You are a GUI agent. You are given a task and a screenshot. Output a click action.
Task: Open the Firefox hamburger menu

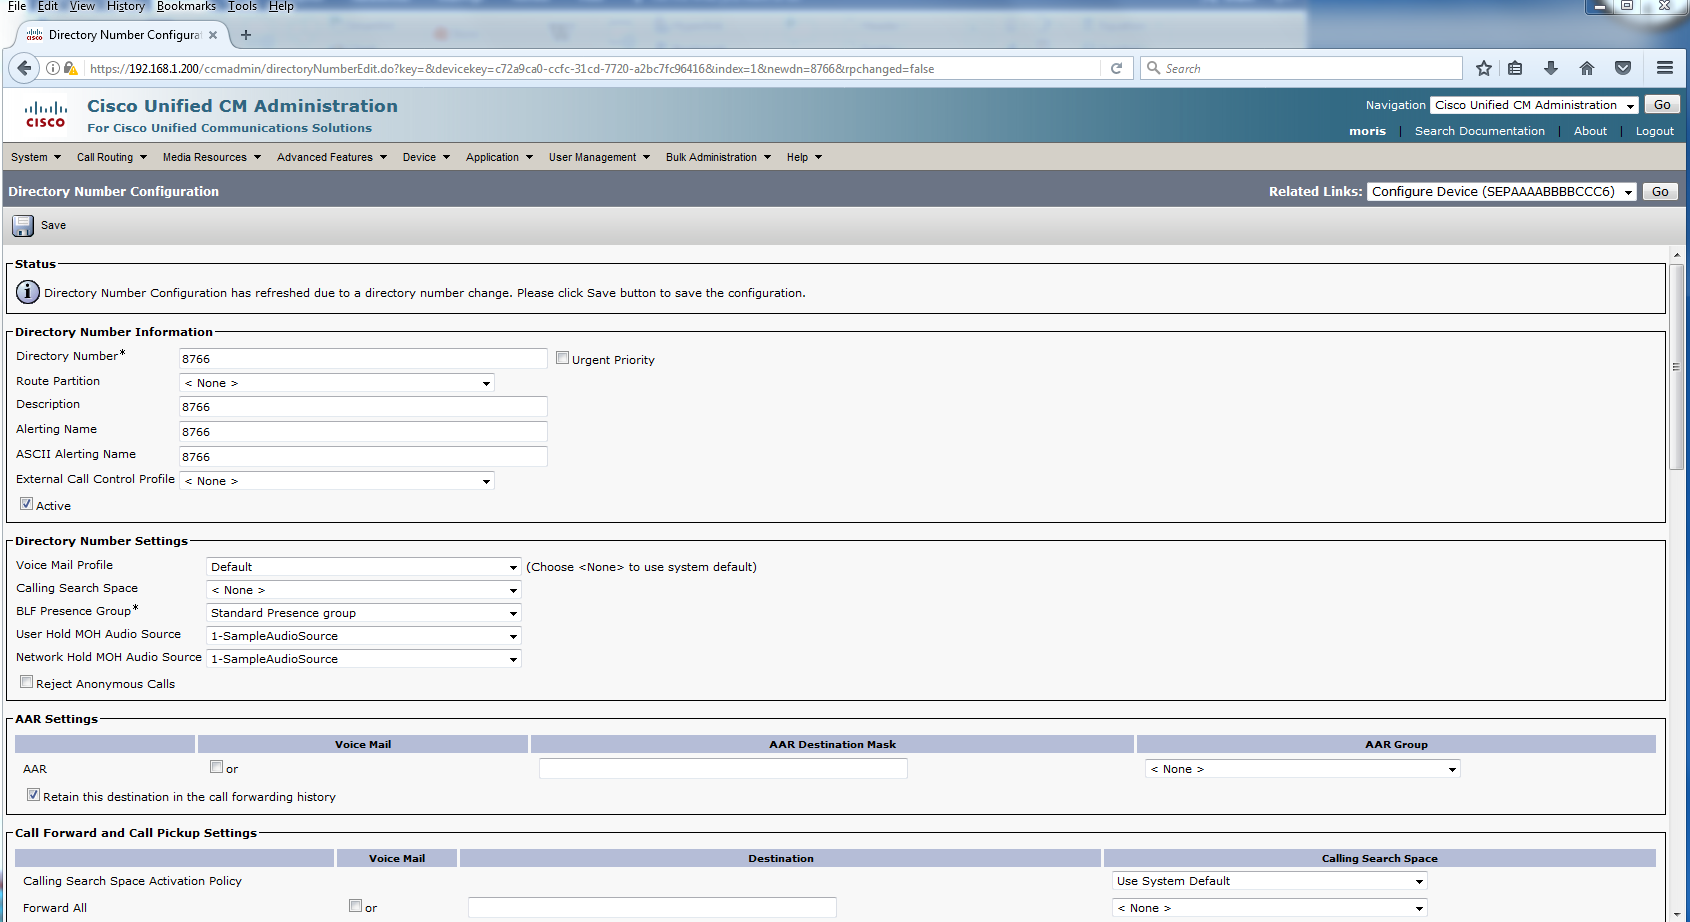(x=1665, y=68)
